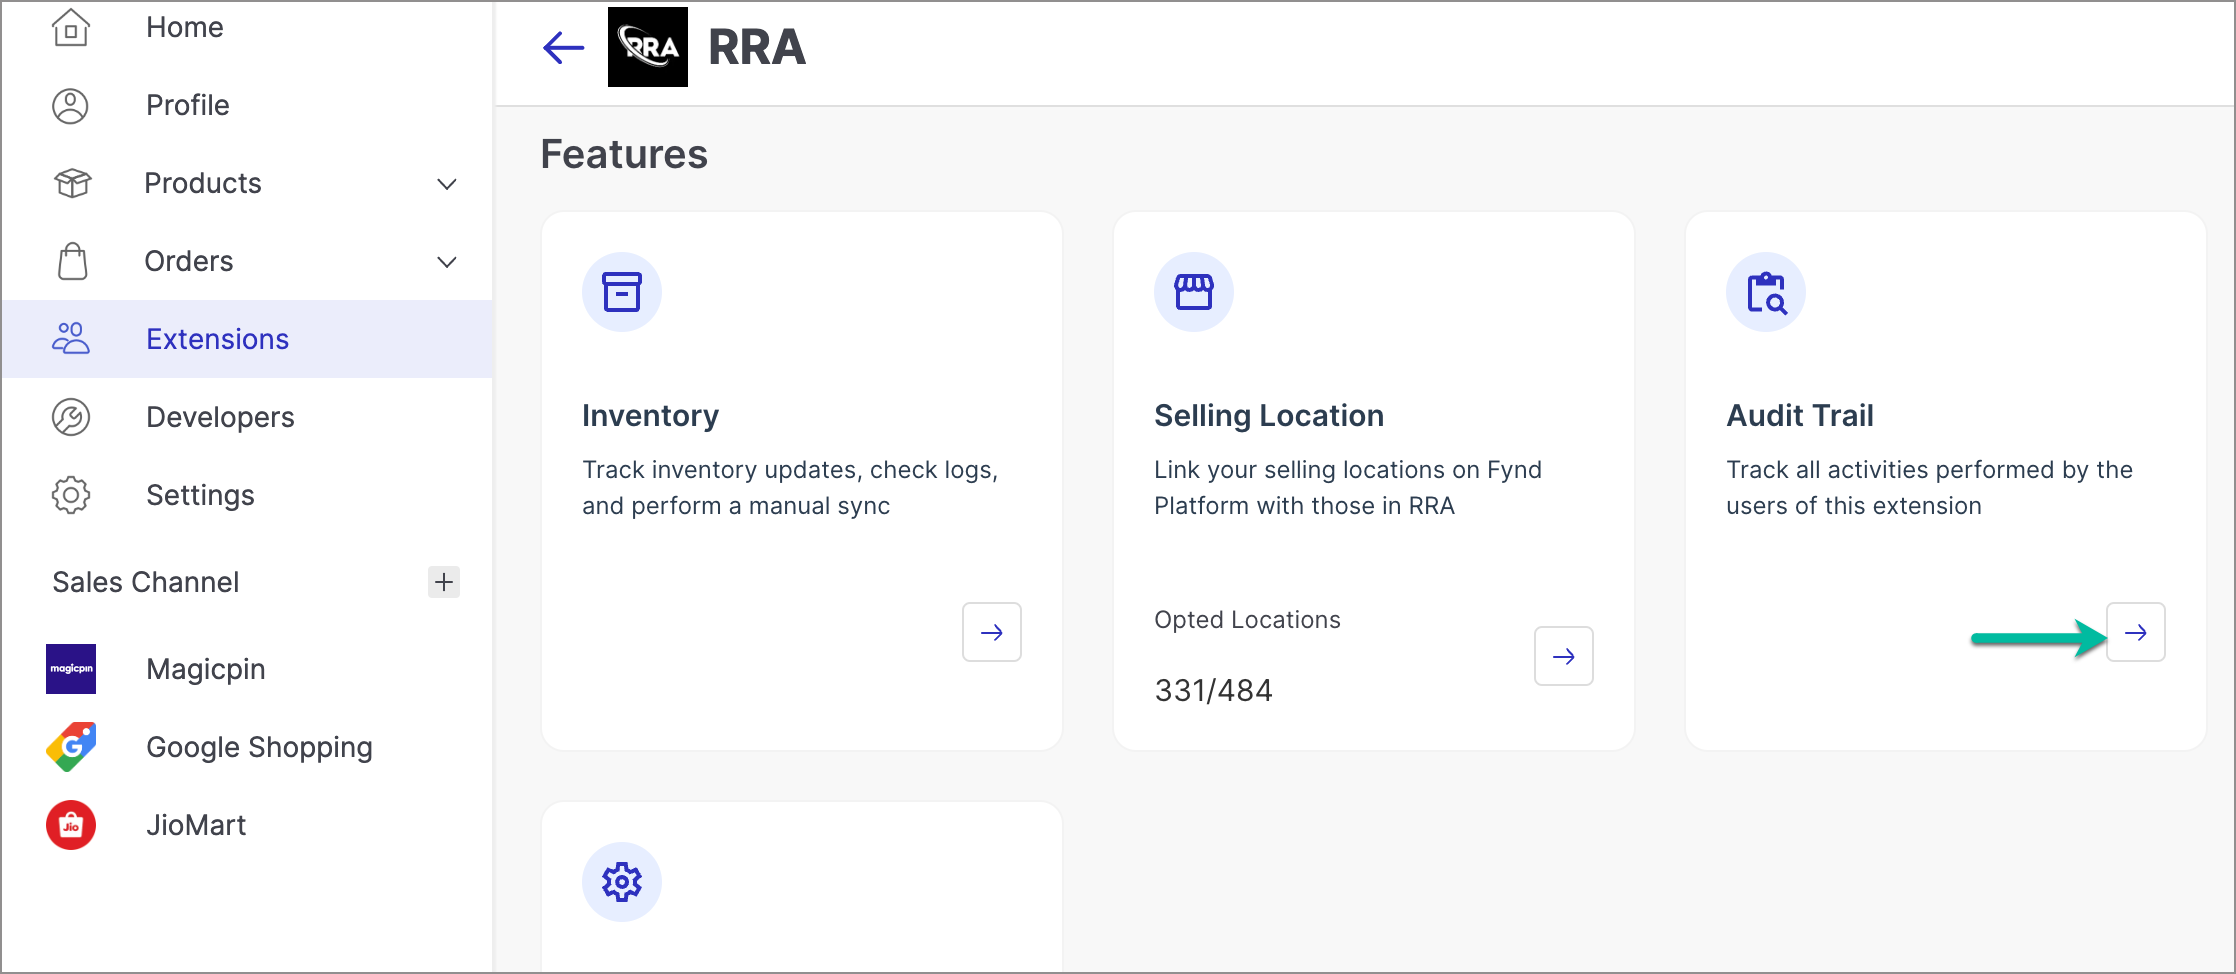This screenshot has width=2236, height=974.
Task: Open Audit Trail with its arrow button
Action: coord(2136,632)
